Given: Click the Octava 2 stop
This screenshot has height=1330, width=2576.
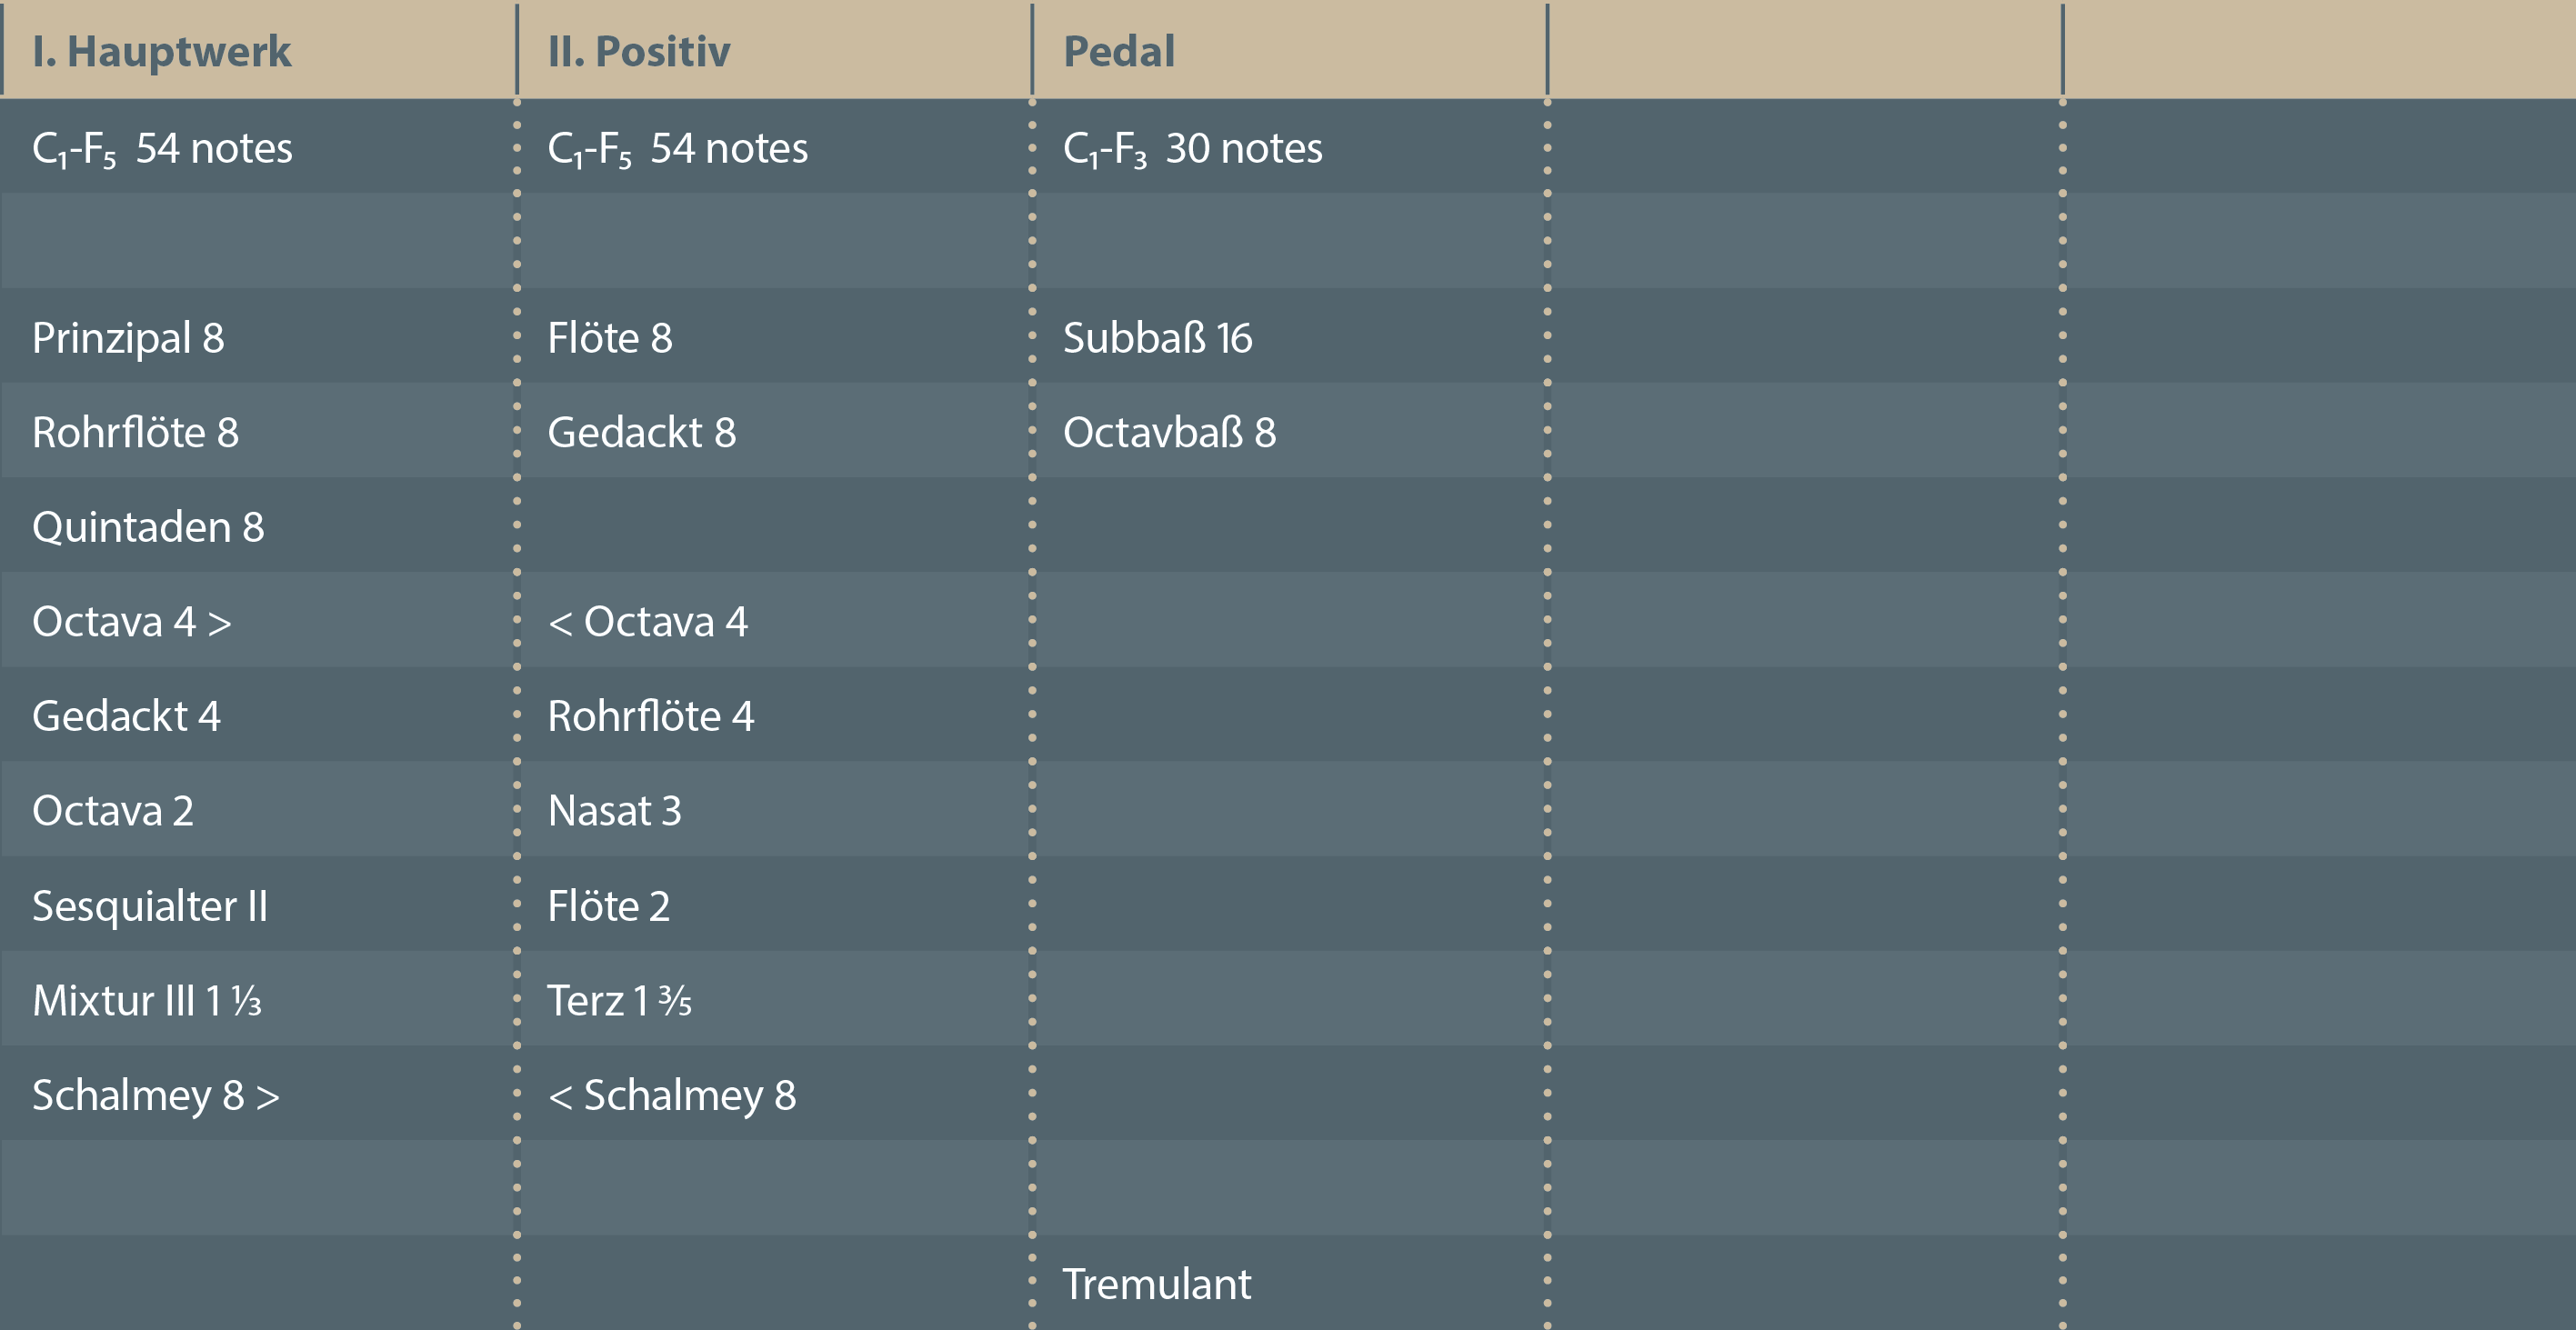Looking at the screenshot, I should (113, 811).
